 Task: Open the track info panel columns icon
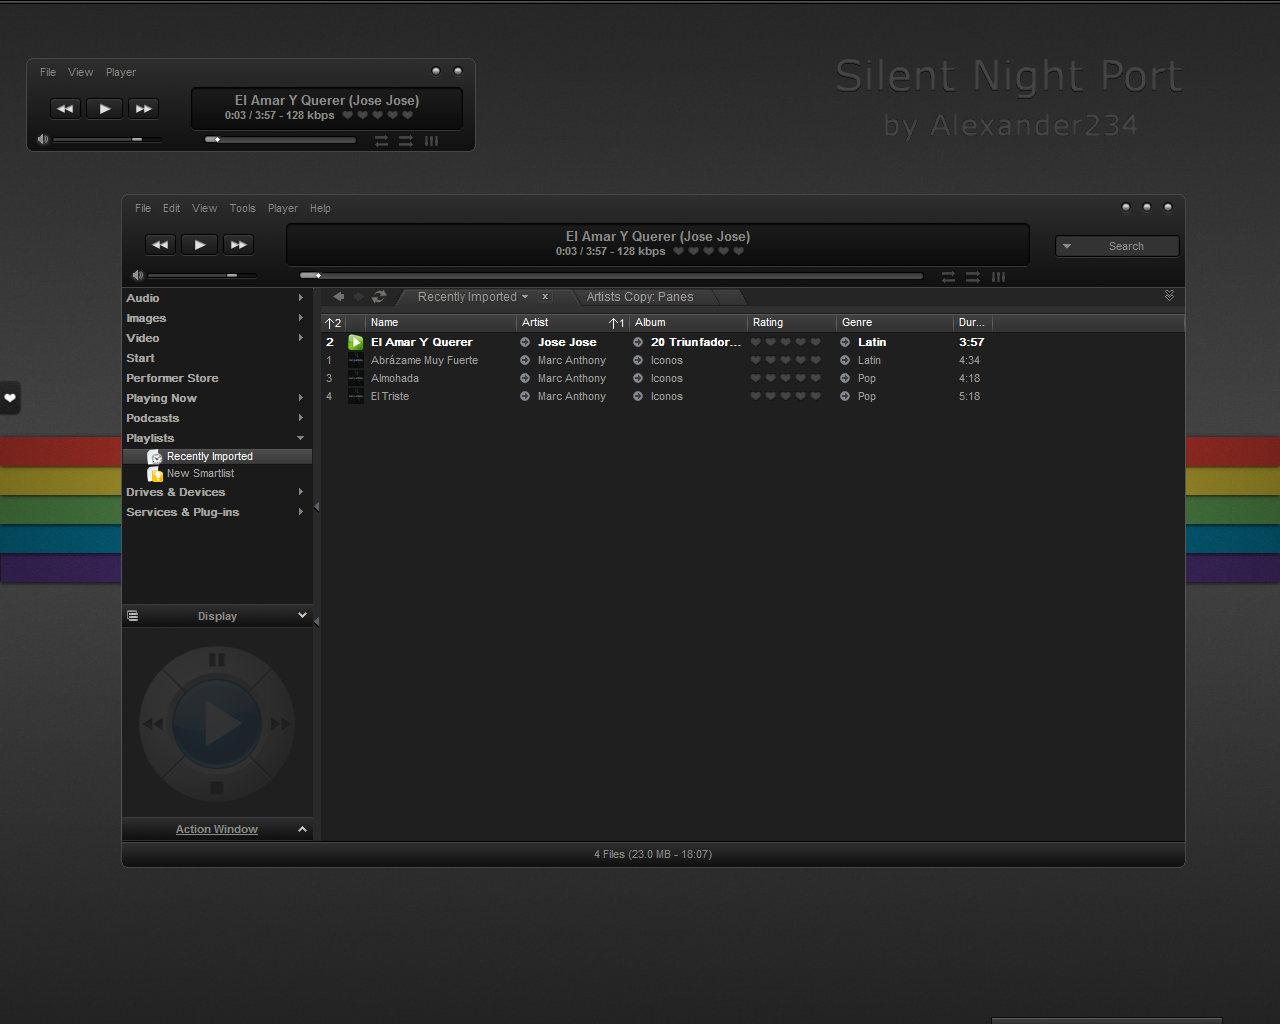(998, 277)
